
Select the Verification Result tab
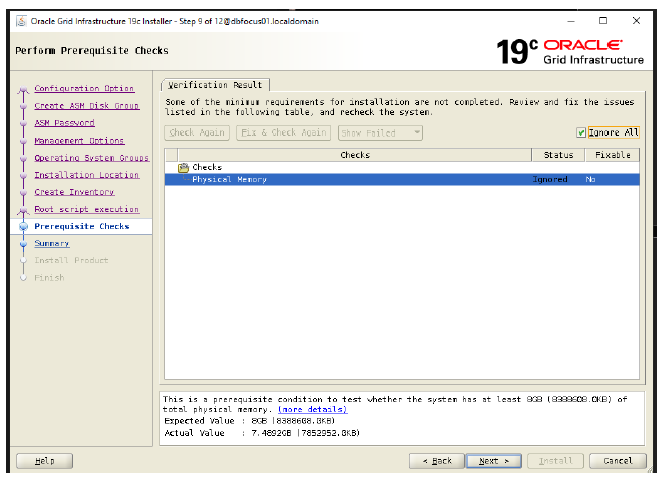tap(215, 85)
